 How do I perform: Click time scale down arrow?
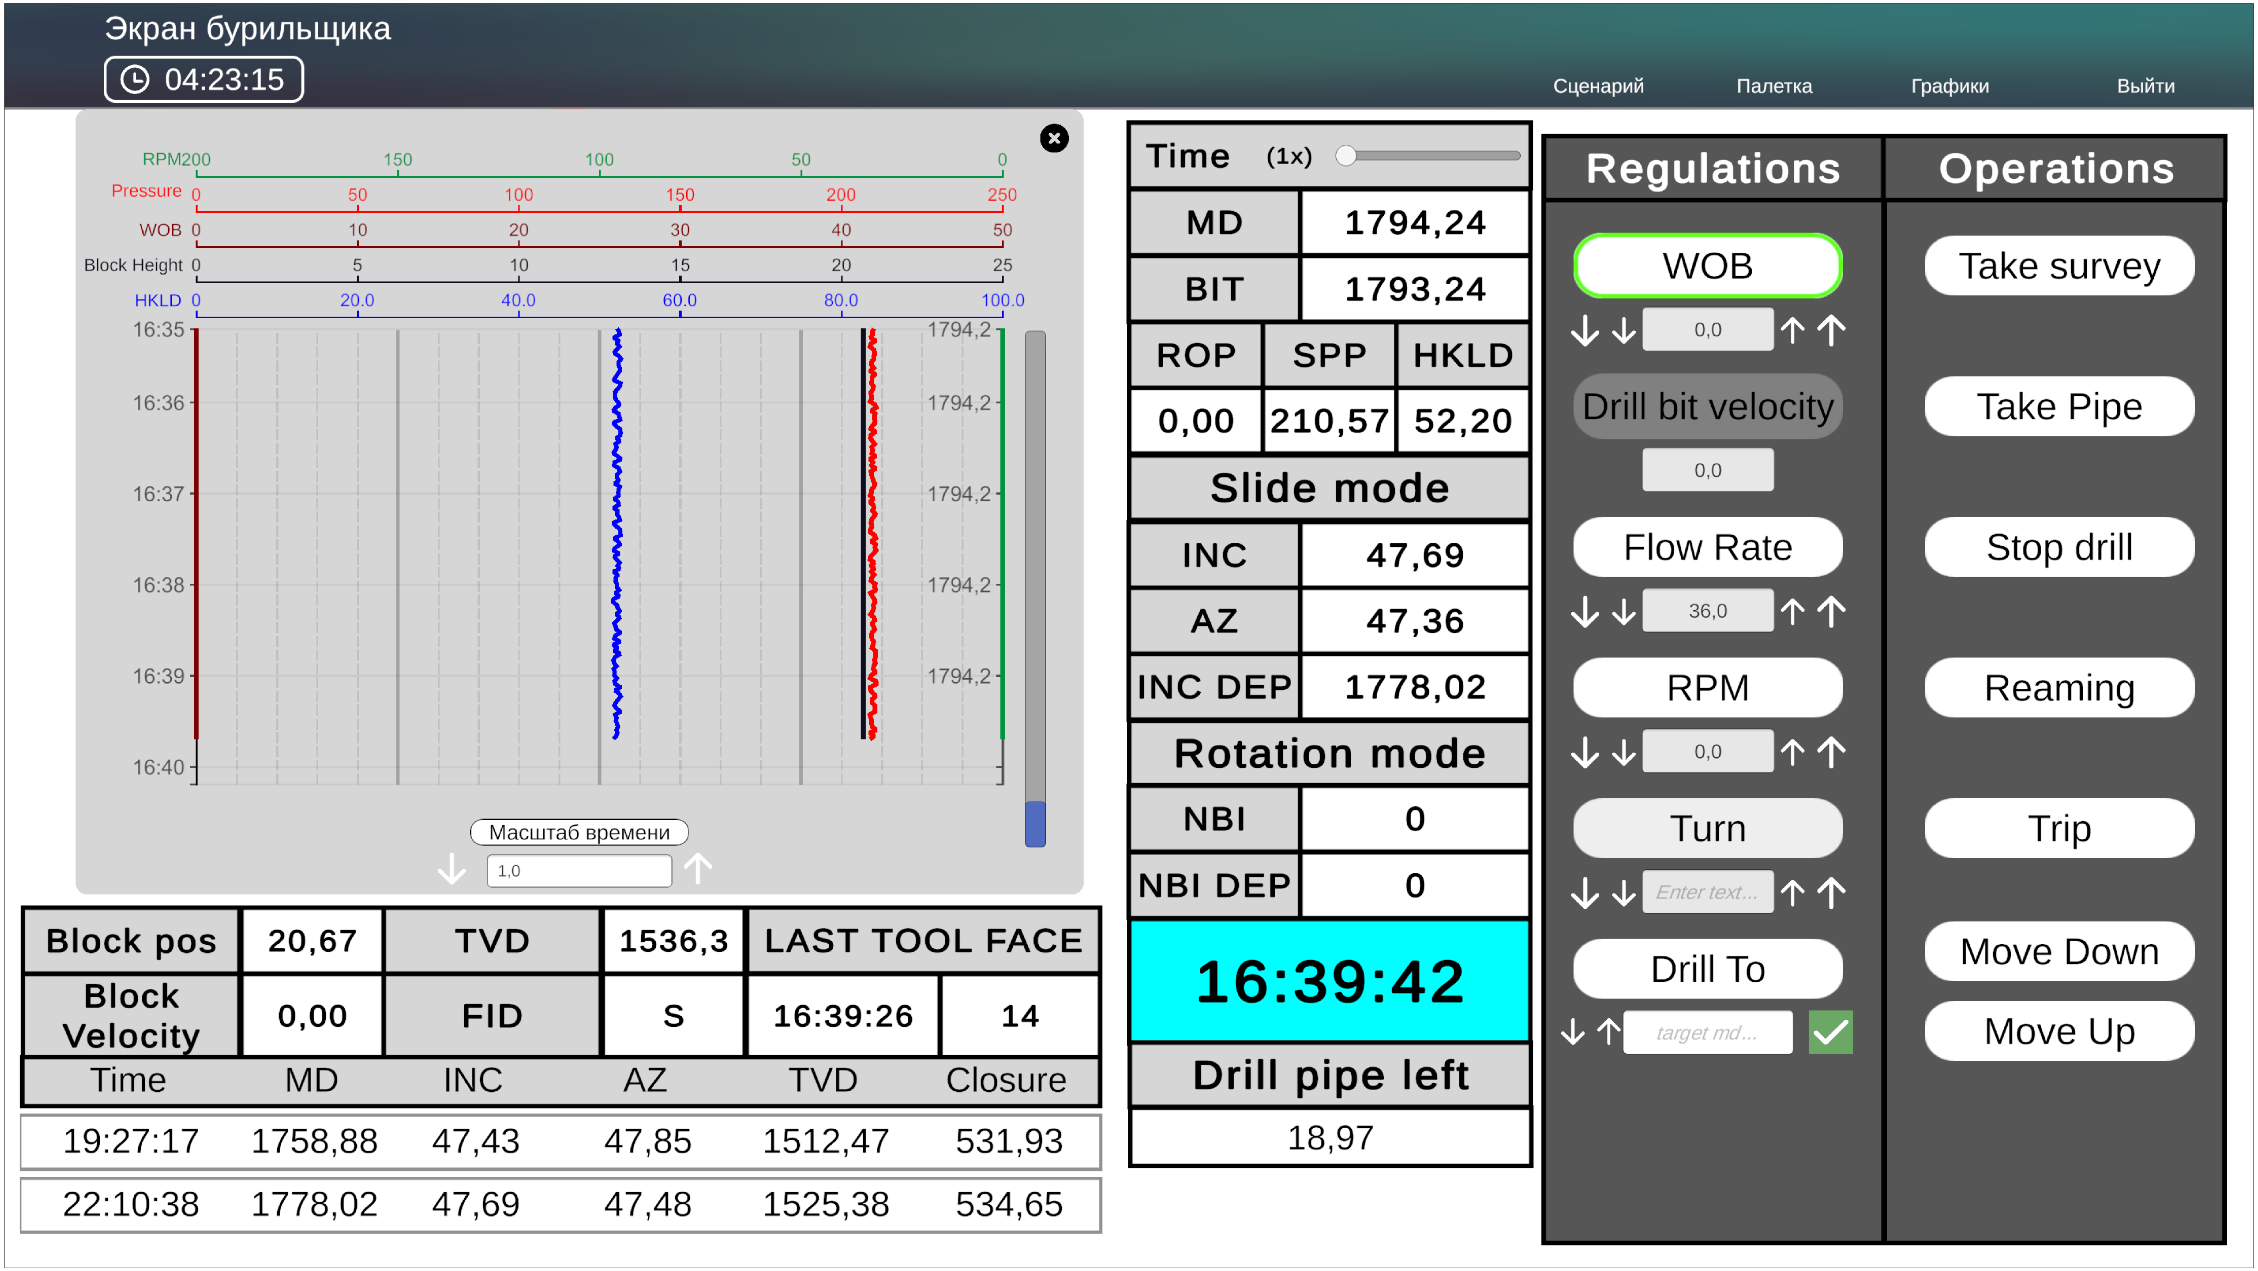tap(452, 869)
